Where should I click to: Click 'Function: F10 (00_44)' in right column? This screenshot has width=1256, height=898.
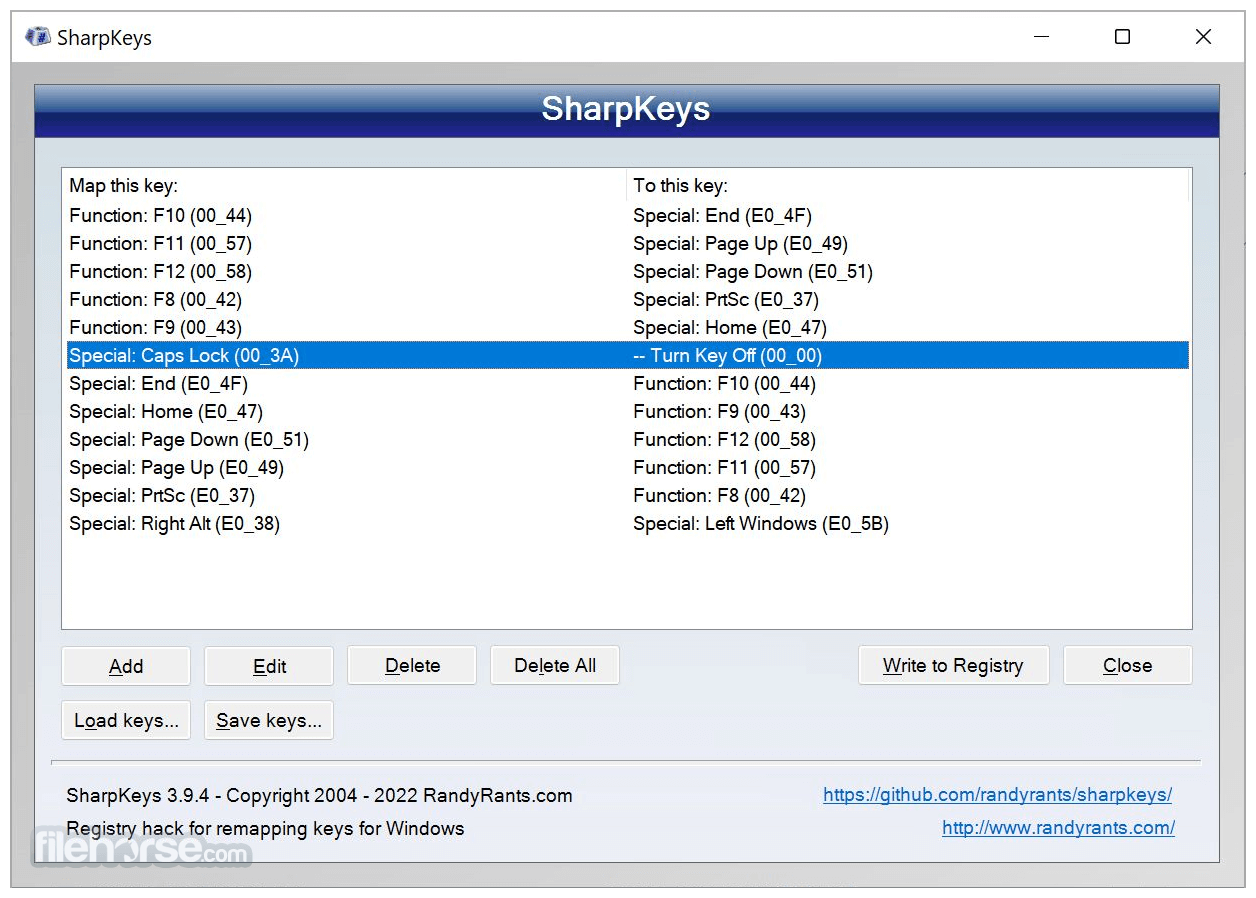(725, 383)
